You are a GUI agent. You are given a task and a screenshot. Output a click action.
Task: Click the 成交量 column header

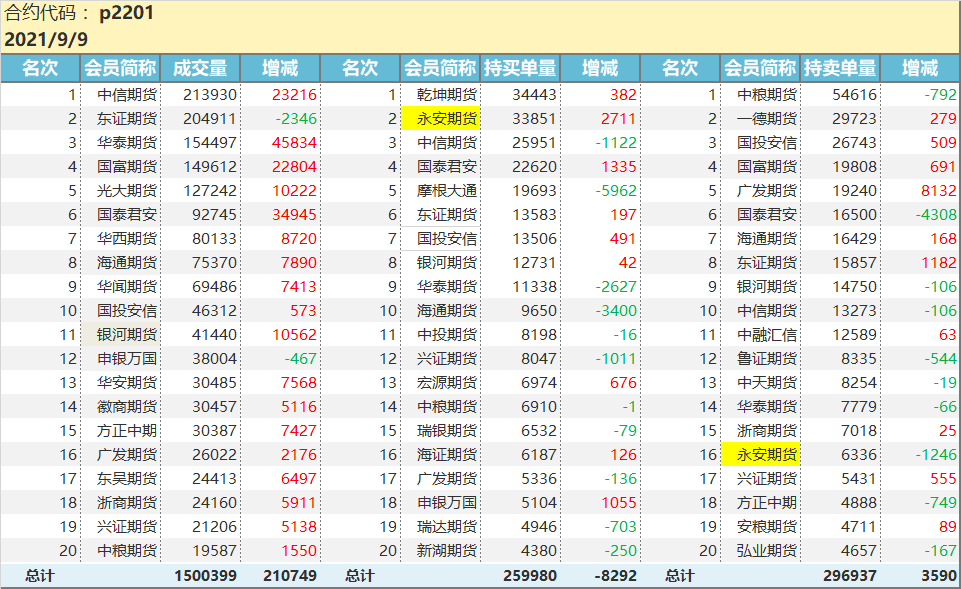(200, 68)
